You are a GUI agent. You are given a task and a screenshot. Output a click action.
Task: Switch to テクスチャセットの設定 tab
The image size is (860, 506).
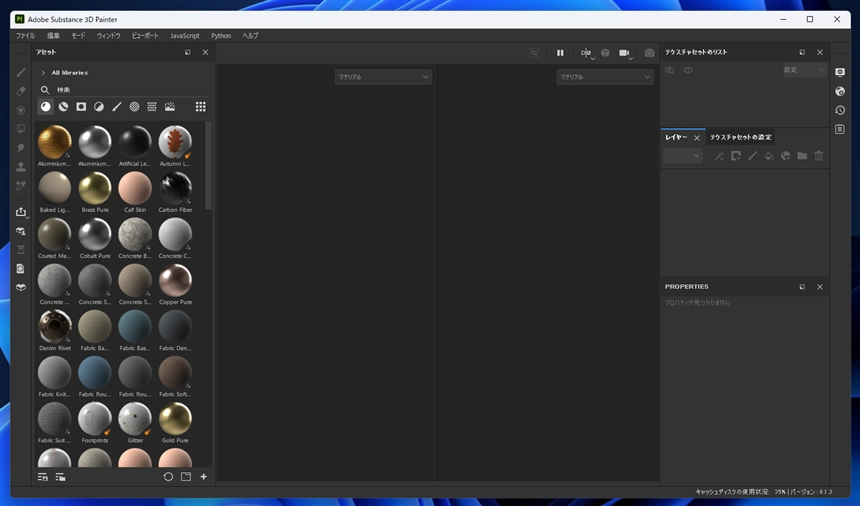pos(740,138)
